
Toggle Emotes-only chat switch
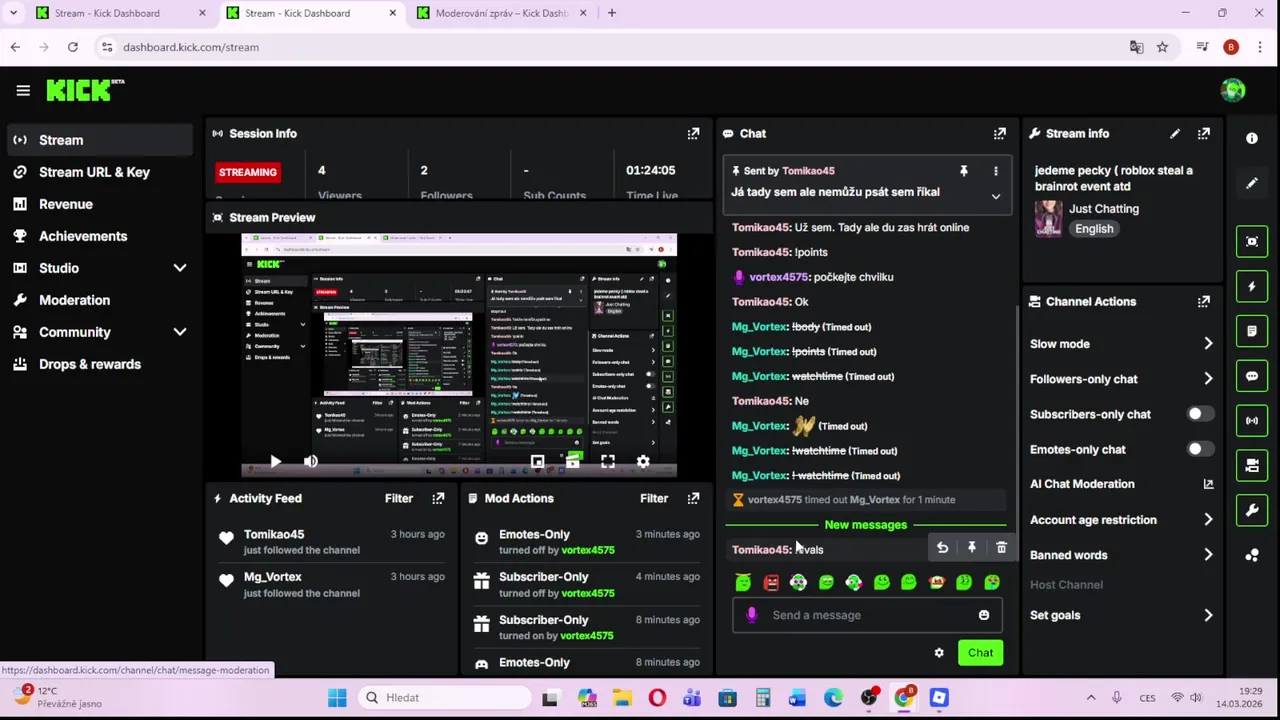[x=1200, y=449]
